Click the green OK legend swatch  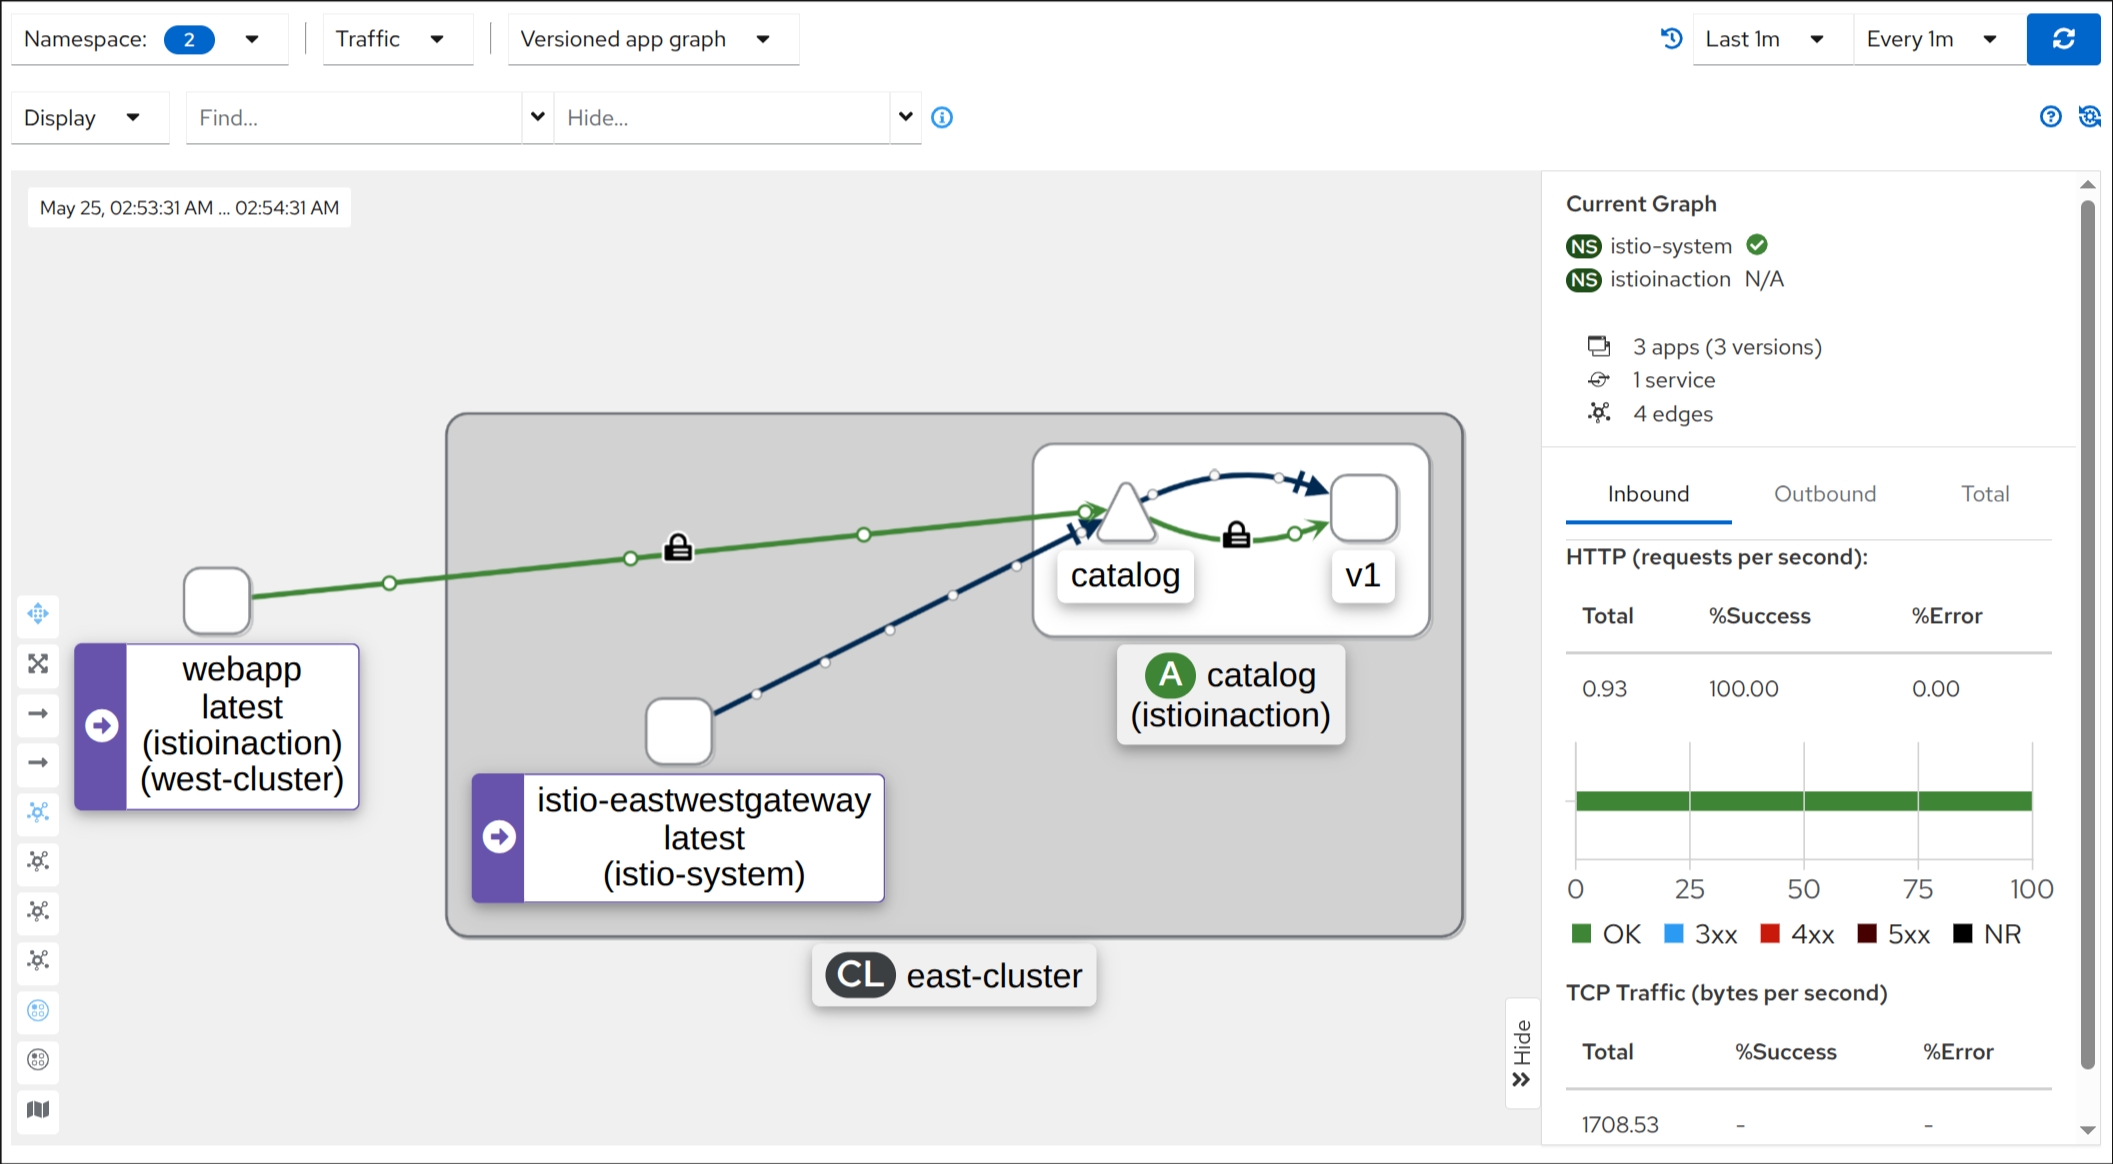pos(1581,934)
